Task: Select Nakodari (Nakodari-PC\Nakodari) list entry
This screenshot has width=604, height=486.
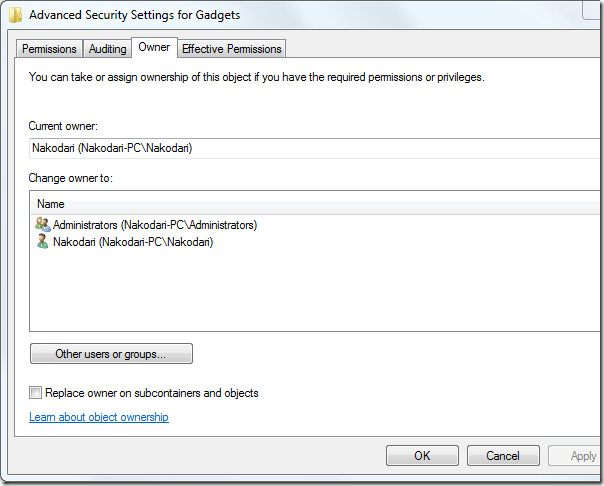Action: click(x=133, y=242)
